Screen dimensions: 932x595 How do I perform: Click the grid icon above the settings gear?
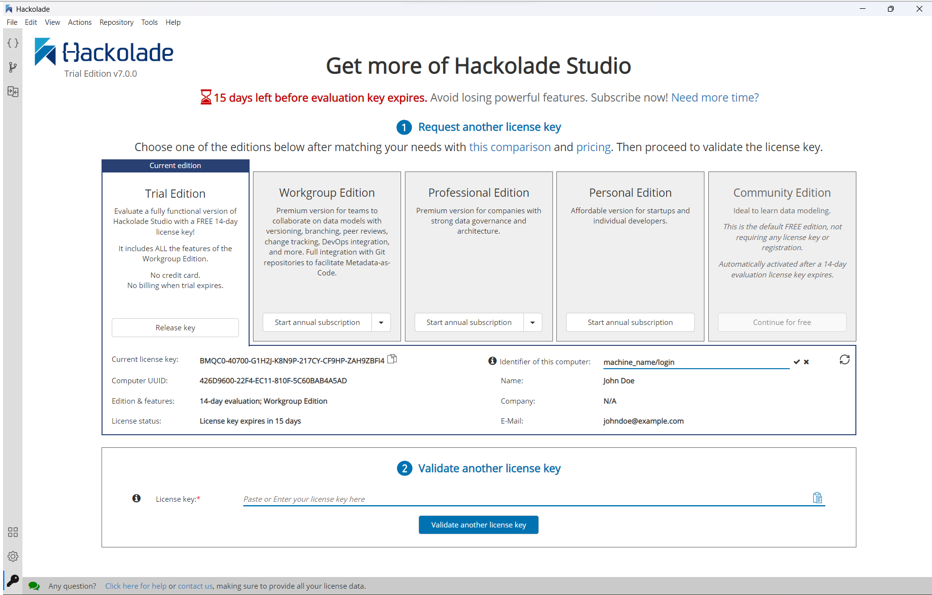(x=13, y=533)
